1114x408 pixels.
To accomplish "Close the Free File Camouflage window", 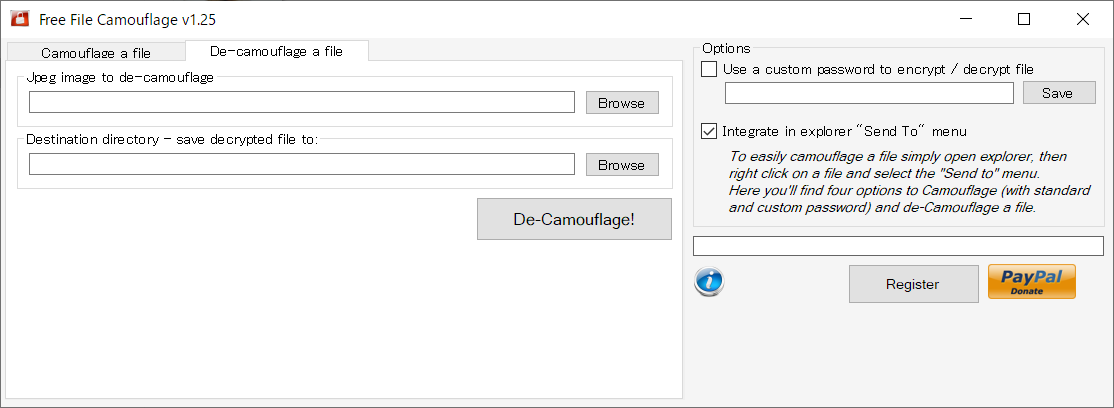I will (1083, 19).
